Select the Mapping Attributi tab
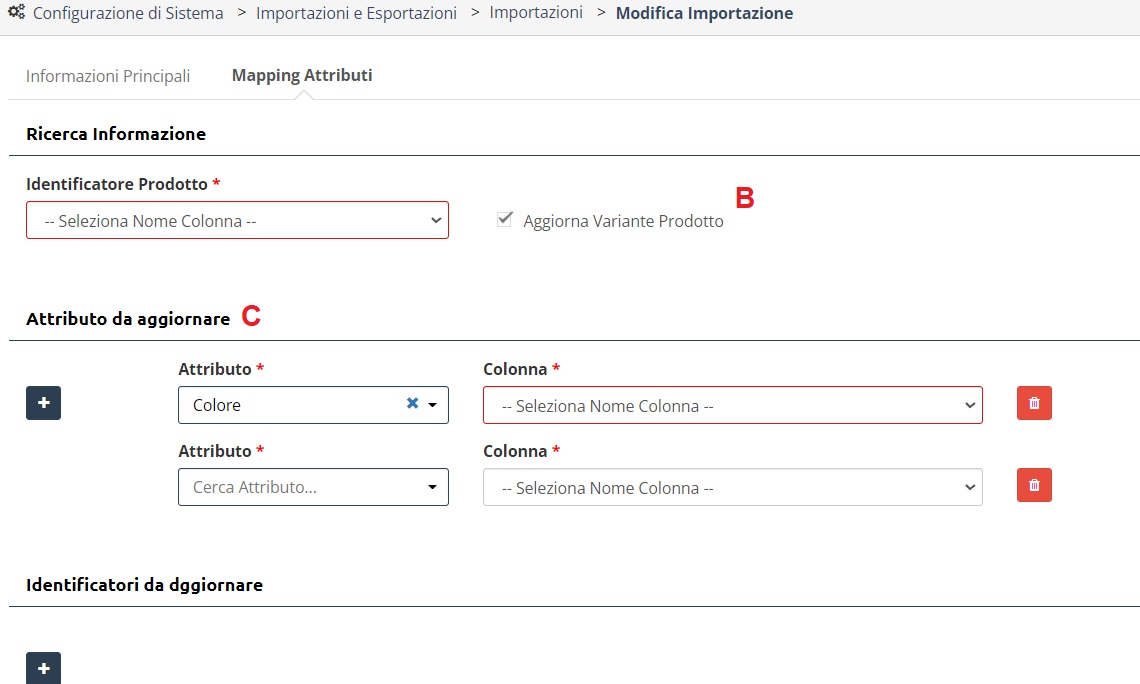 click(302, 76)
